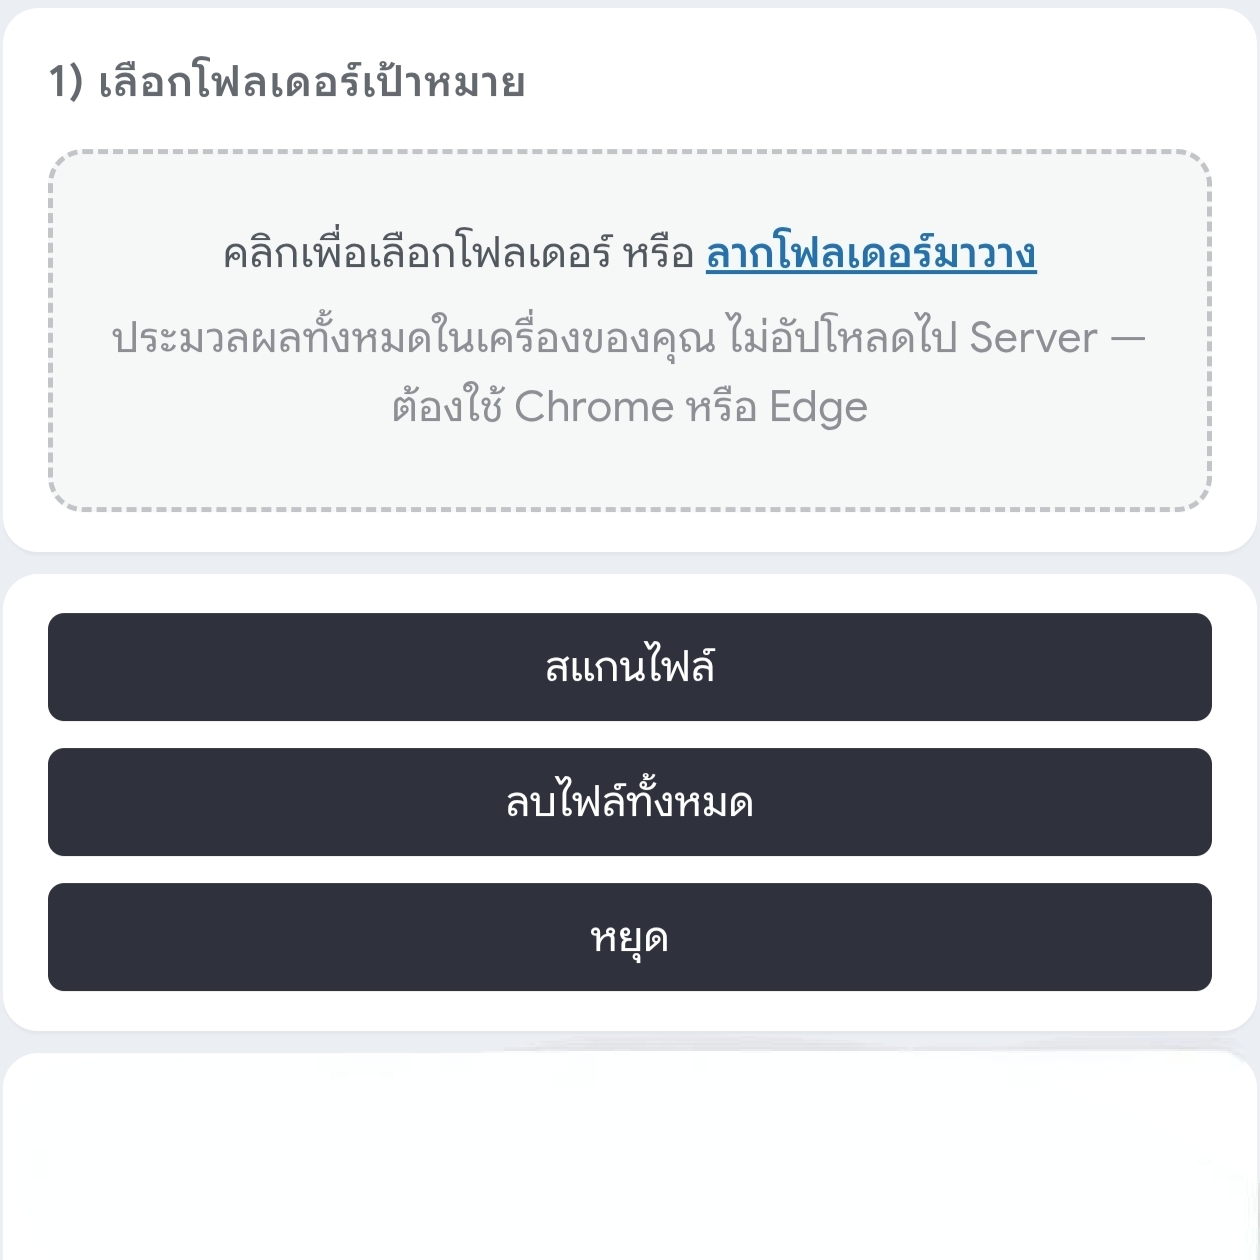Click the empty white card at bottom

(630, 1156)
